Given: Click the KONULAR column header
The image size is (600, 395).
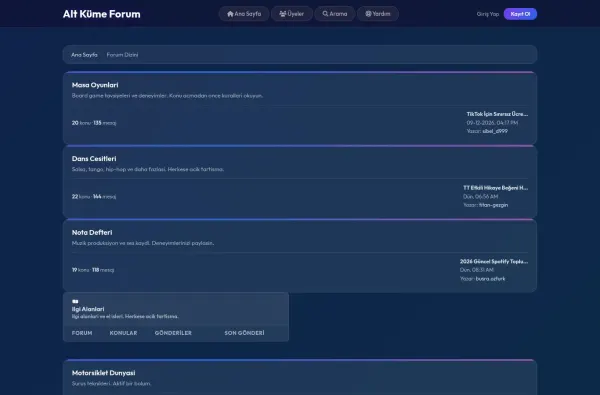Looking at the screenshot, I should [123, 333].
